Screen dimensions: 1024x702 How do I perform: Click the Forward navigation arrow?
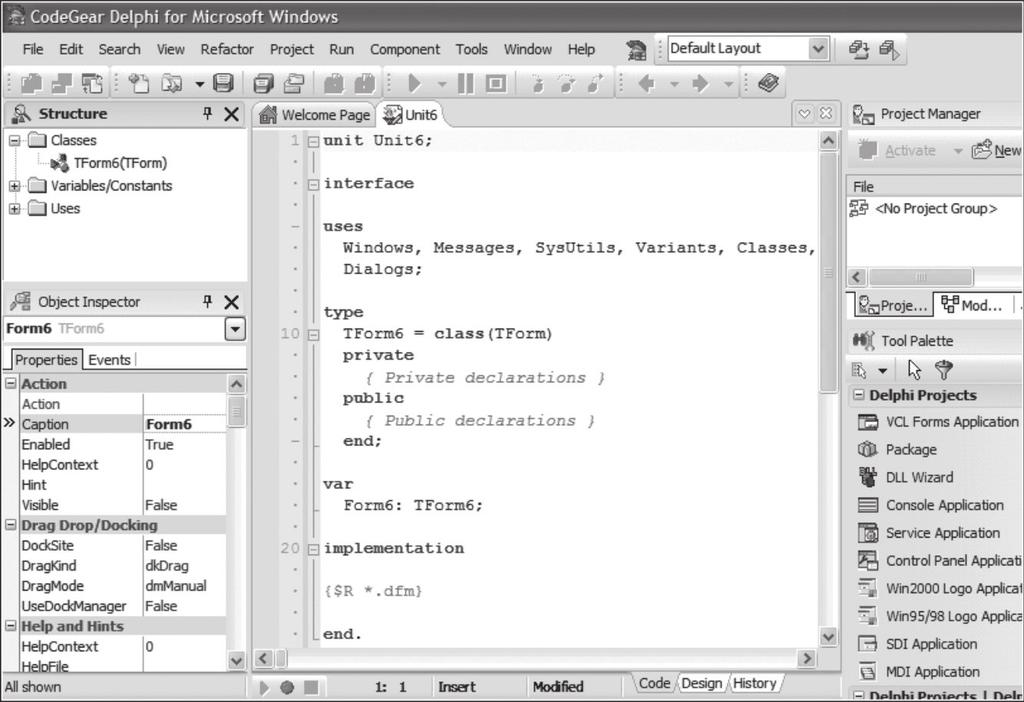pos(700,84)
